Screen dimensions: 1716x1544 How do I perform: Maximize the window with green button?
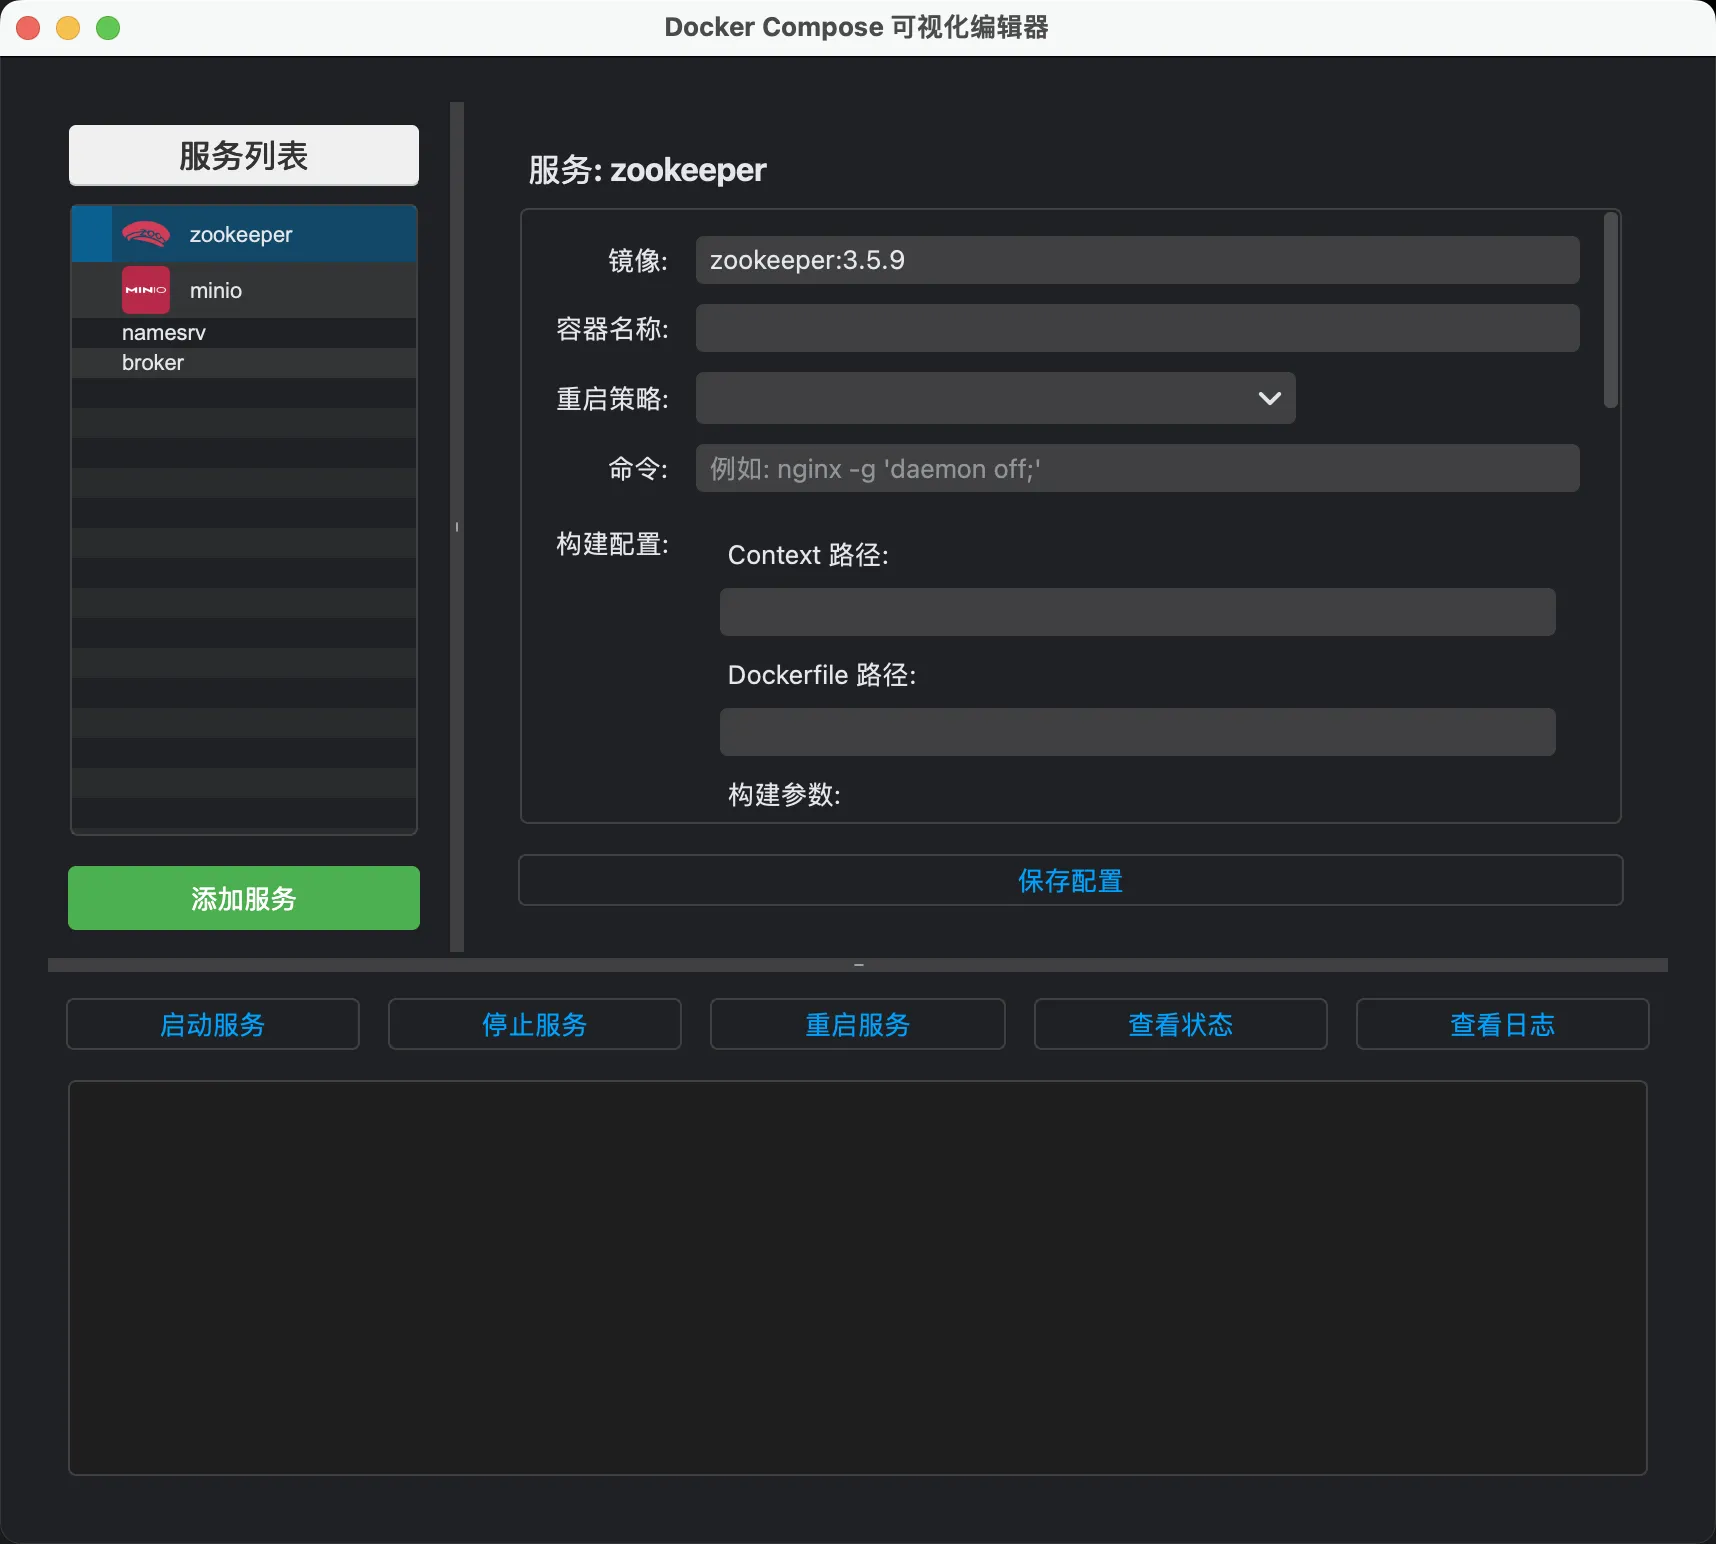pos(108,28)
